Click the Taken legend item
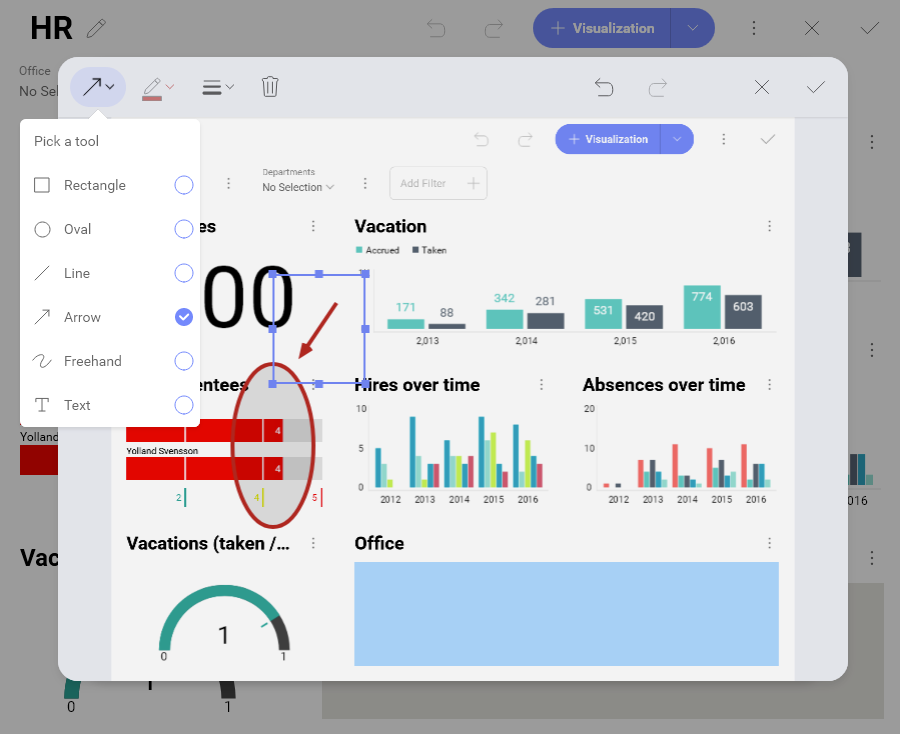Screen dimensions: 900x734 429,250
